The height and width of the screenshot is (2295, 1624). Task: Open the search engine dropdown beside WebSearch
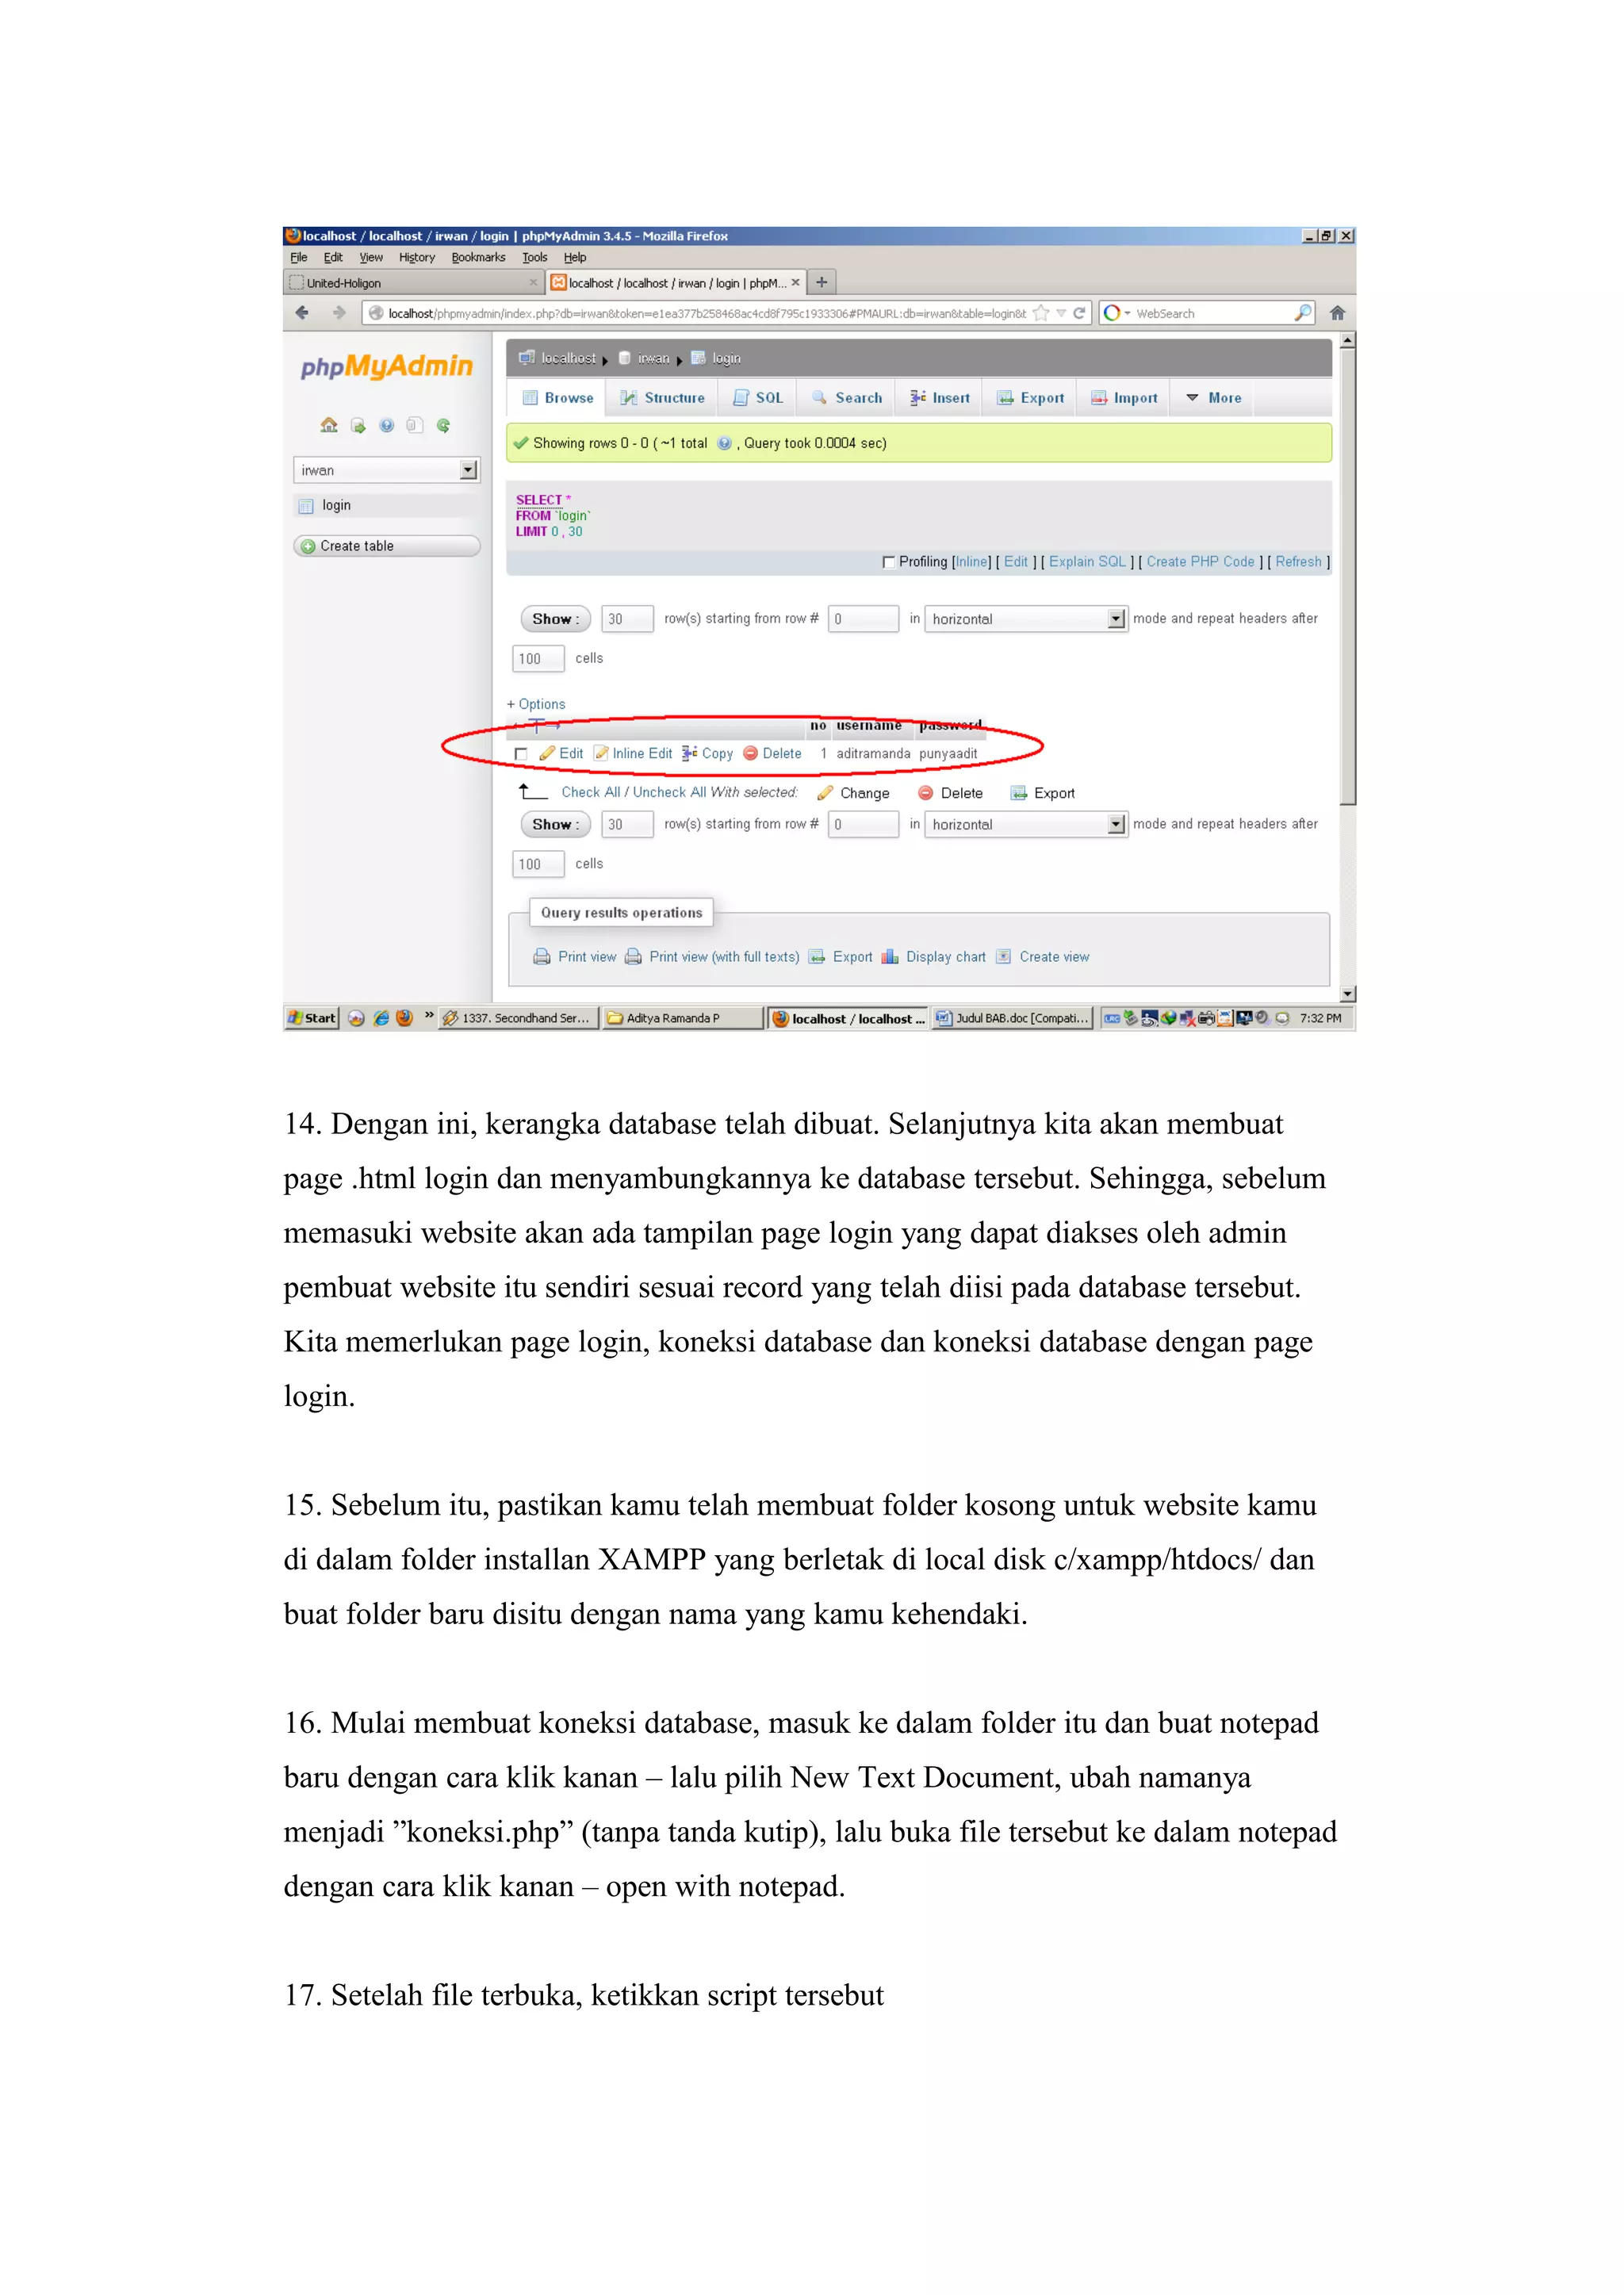pos(1128,313)
